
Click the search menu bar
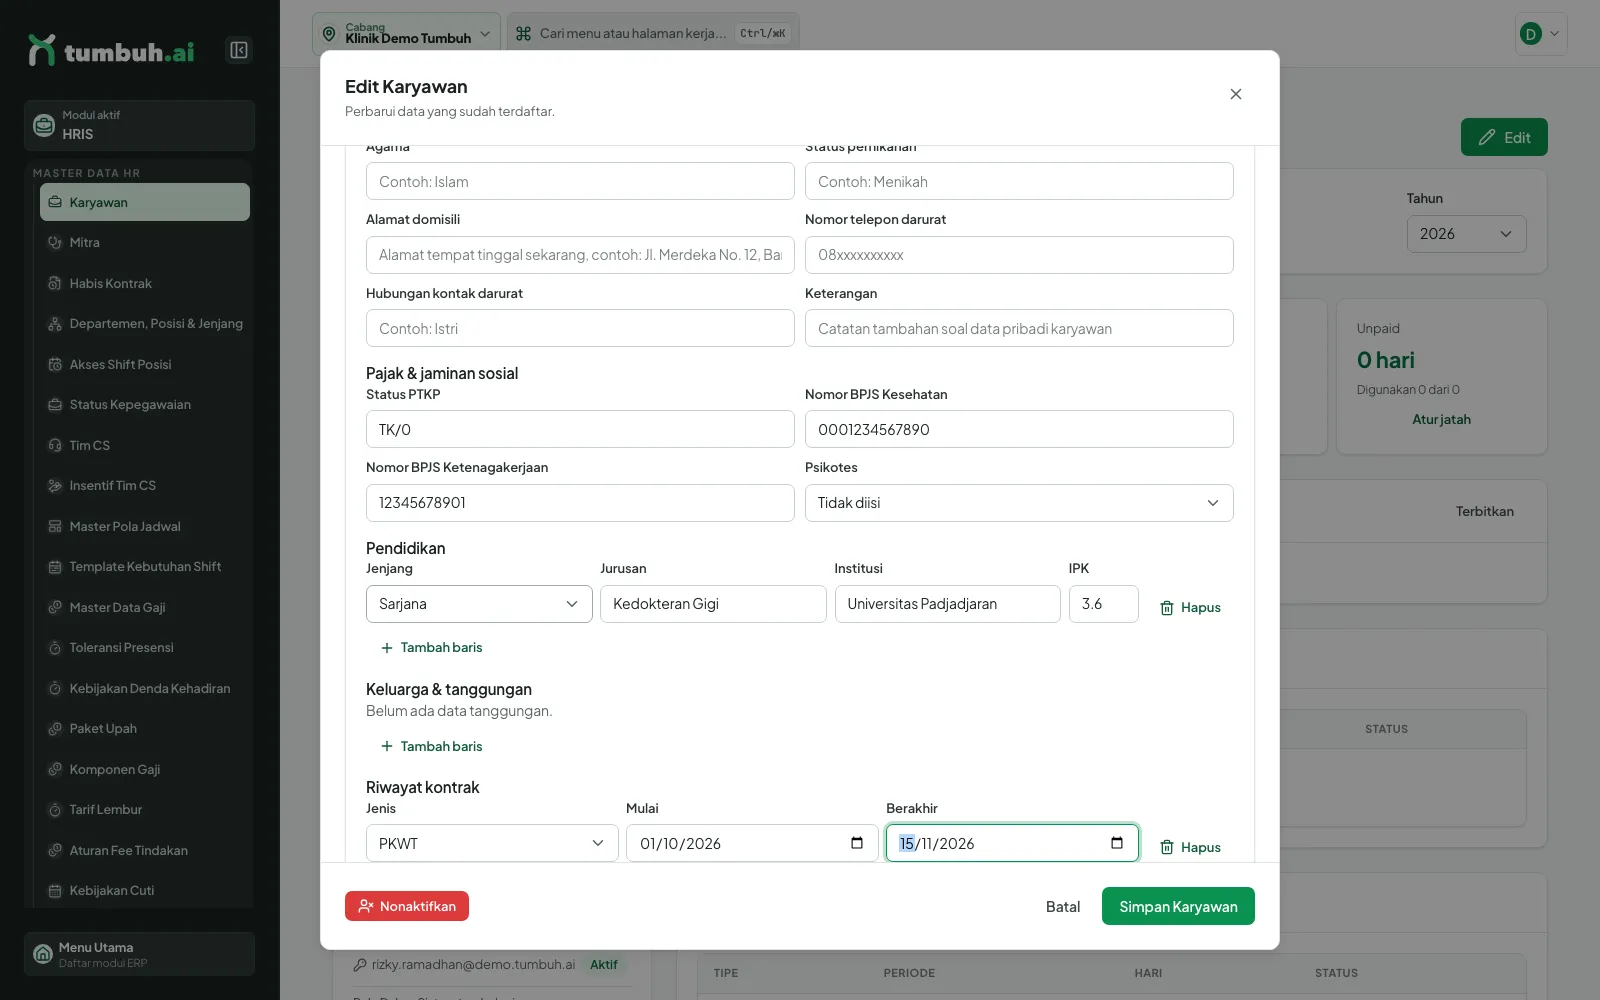coord(653,34)
